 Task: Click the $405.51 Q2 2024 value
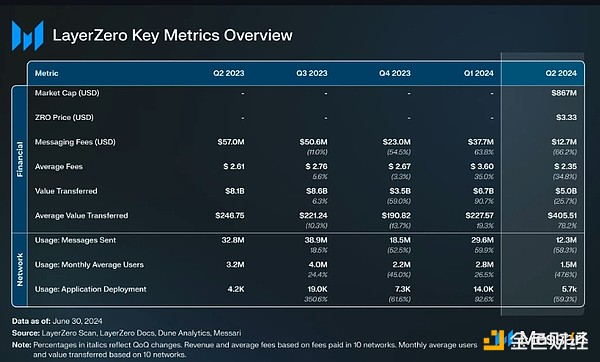(x=562, y=215)
